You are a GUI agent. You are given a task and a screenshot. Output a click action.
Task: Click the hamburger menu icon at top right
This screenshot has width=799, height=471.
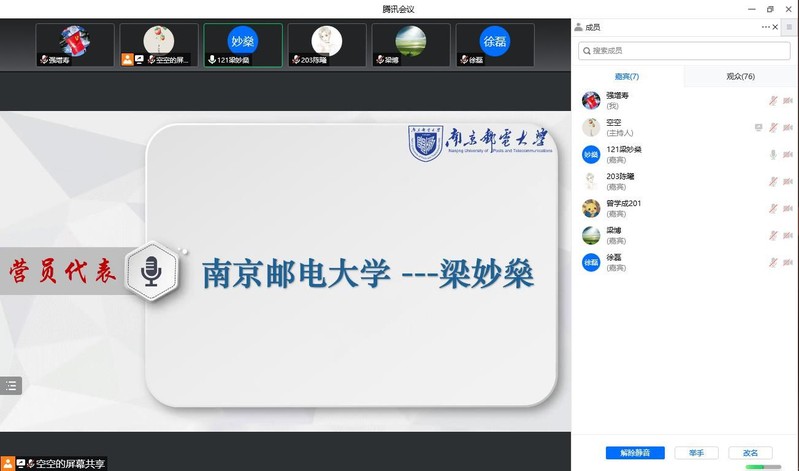click(x=789, y=28)
